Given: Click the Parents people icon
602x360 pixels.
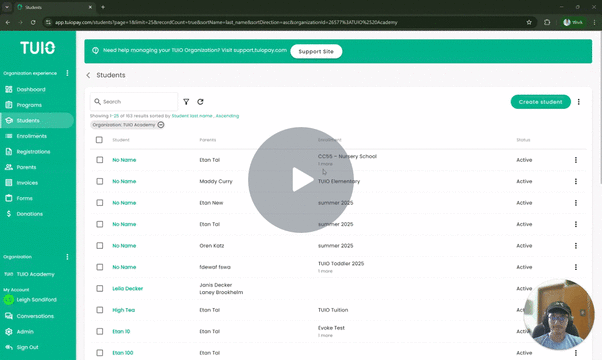Looking at the screenshot, I should [9, 167].
